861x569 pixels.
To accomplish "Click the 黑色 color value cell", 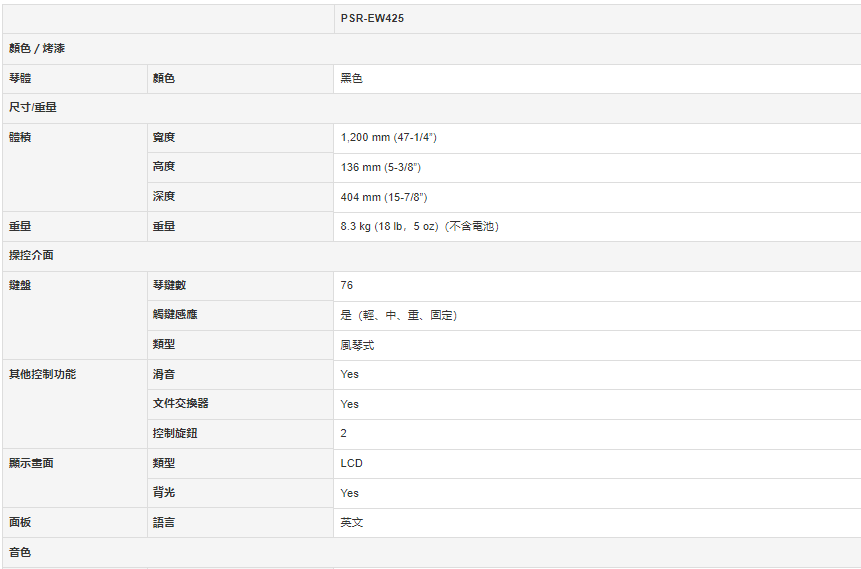I will [351, 78].
